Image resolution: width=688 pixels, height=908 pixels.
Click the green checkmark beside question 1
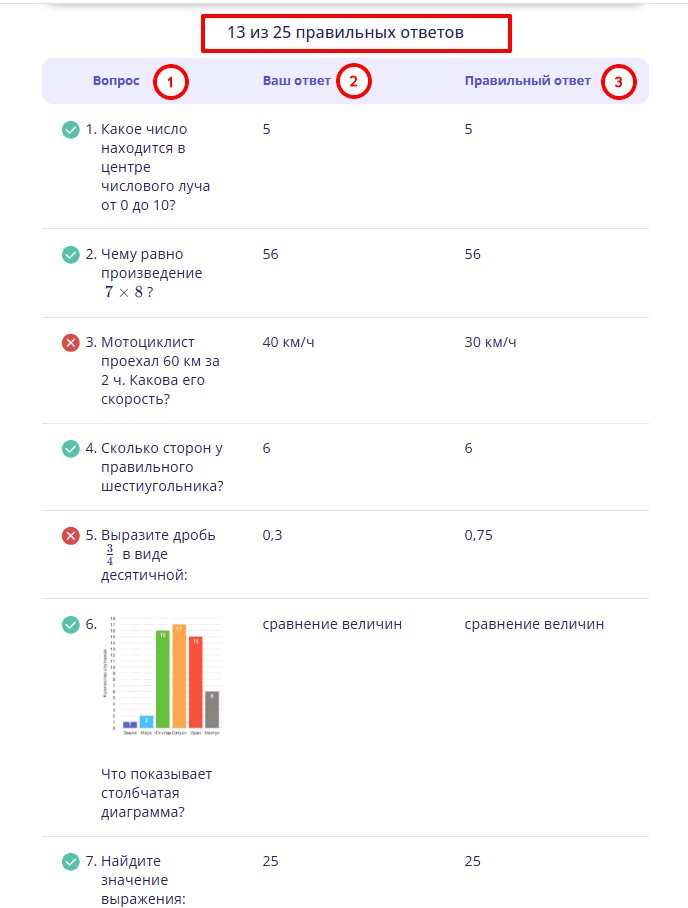(69, 128)
